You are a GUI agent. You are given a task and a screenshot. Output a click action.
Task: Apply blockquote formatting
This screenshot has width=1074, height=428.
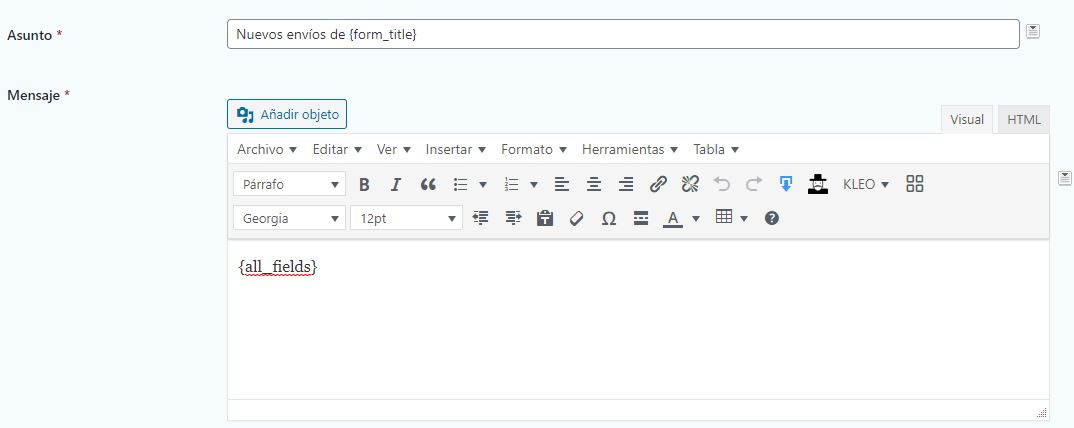point(427,184)
